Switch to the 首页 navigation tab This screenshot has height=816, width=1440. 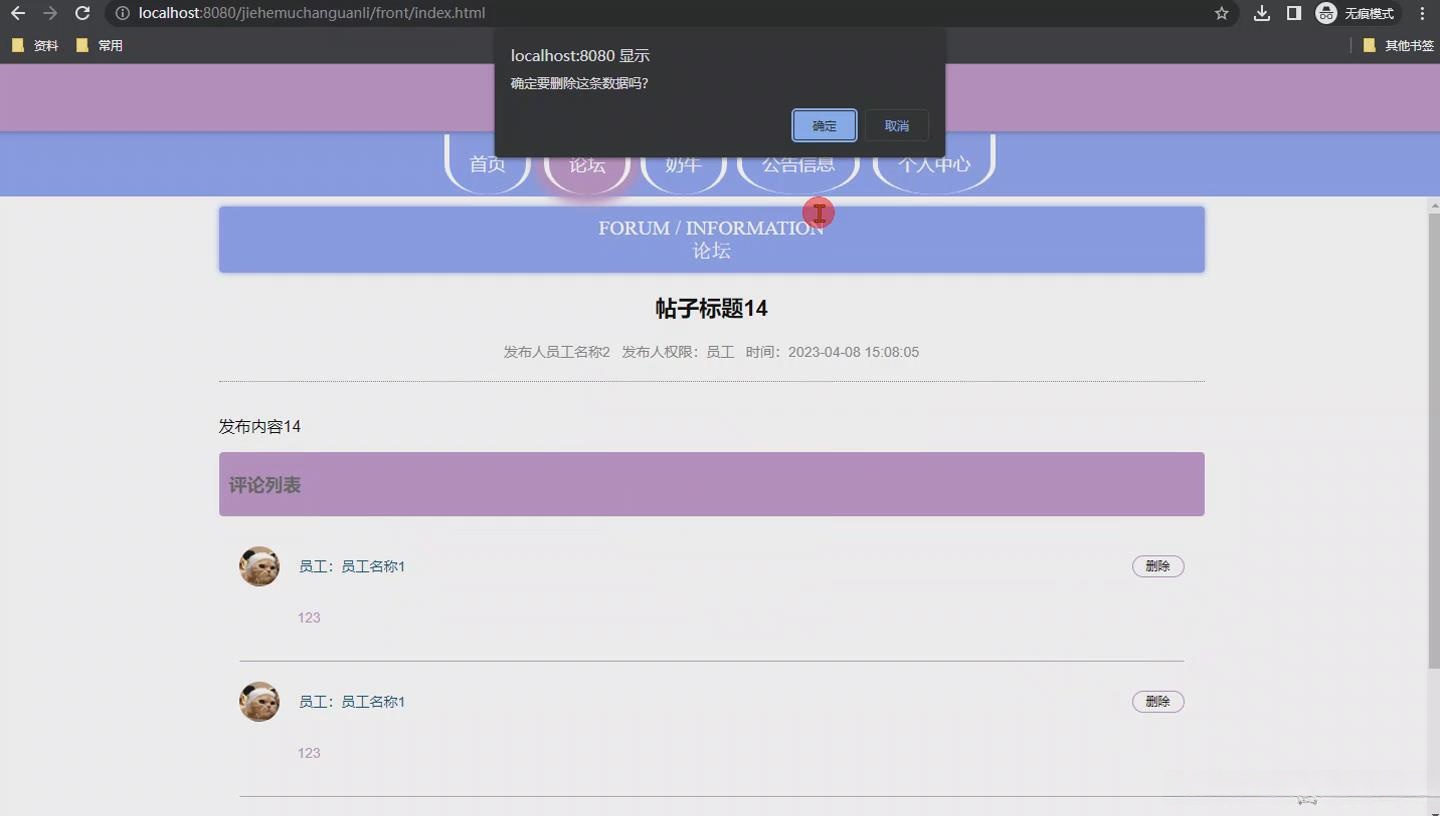487,164
